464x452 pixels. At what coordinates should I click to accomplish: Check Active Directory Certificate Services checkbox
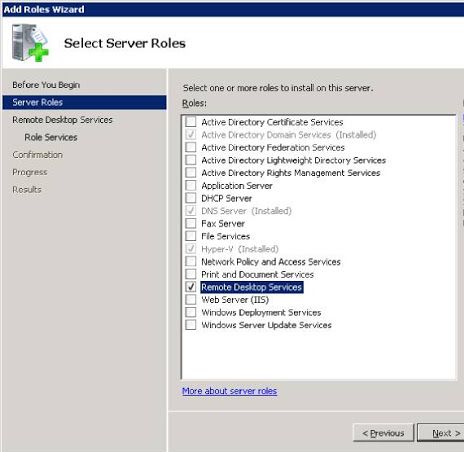pyautogui.click(x=191, y=122)
